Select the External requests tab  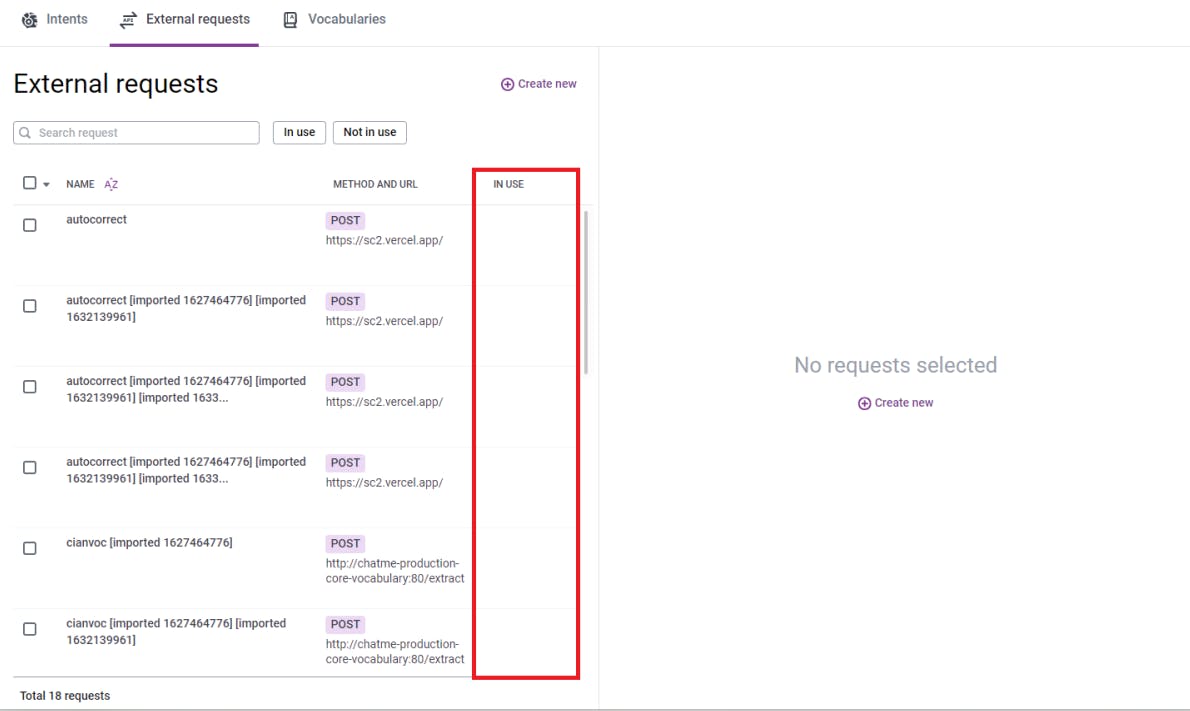pos(184,20)
